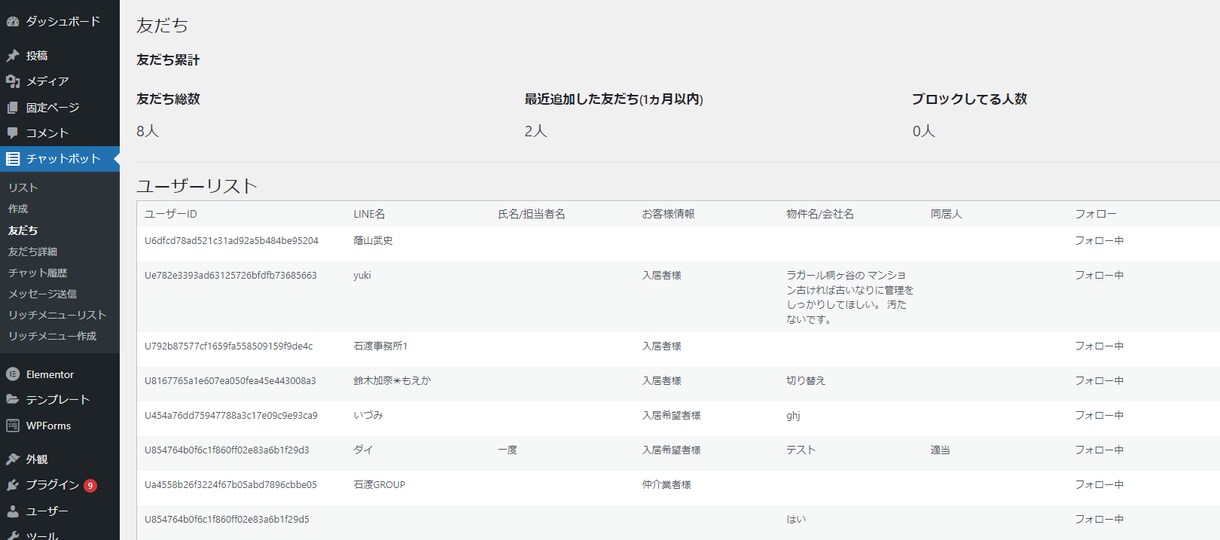Click LINE name 薩山武史
The image size is (1220, 540).
click(x=373, y=241)
